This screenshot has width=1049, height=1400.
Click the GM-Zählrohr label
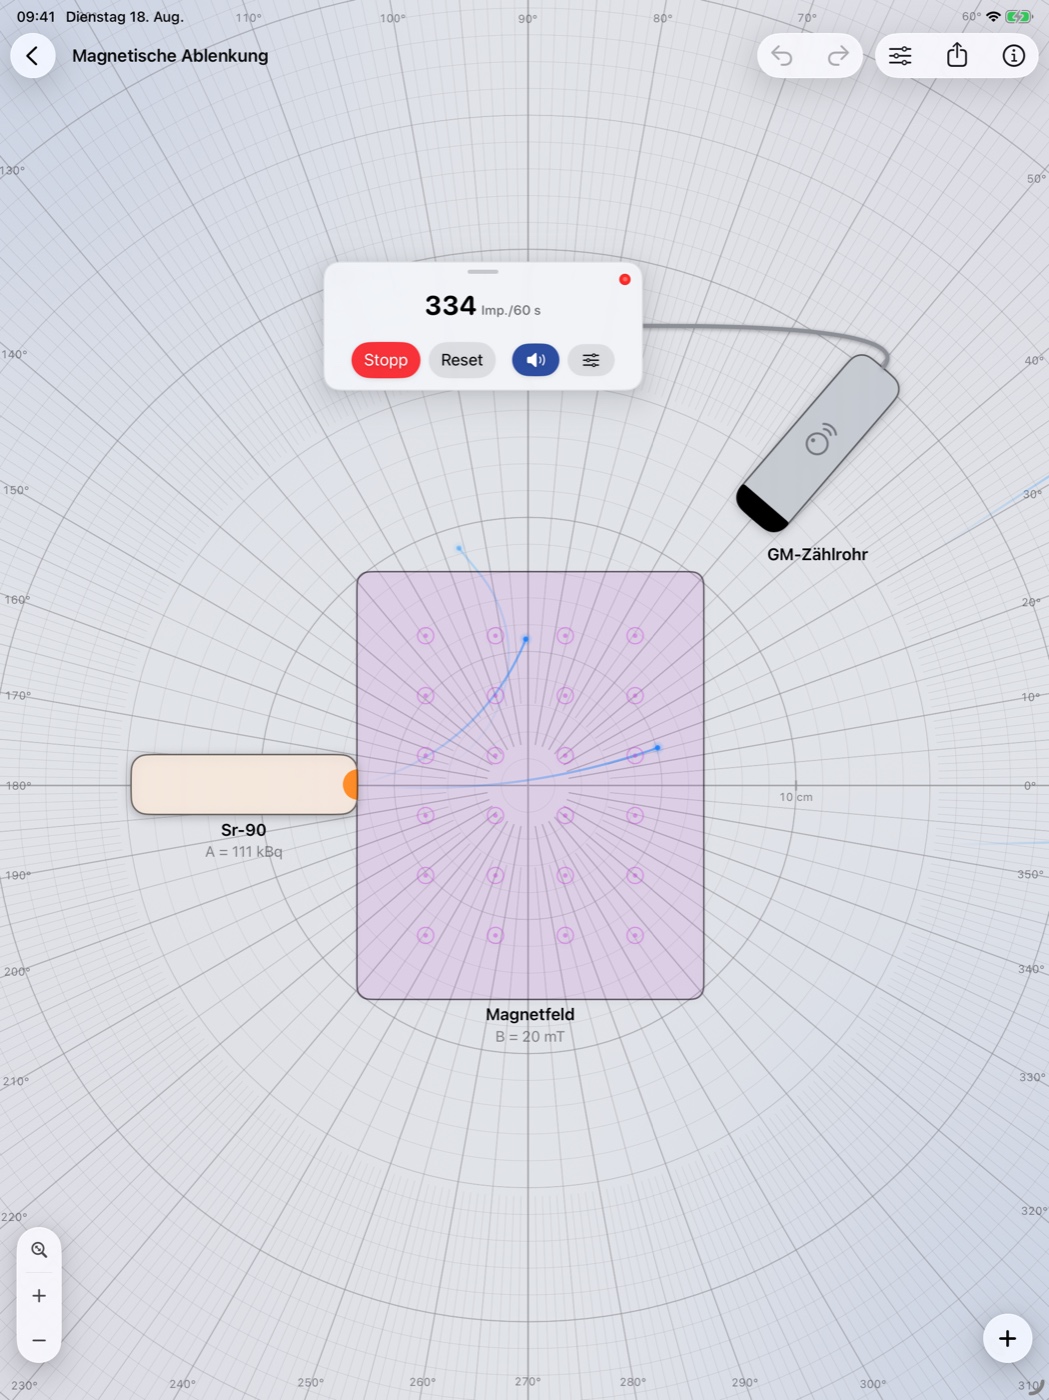[817, 554]
